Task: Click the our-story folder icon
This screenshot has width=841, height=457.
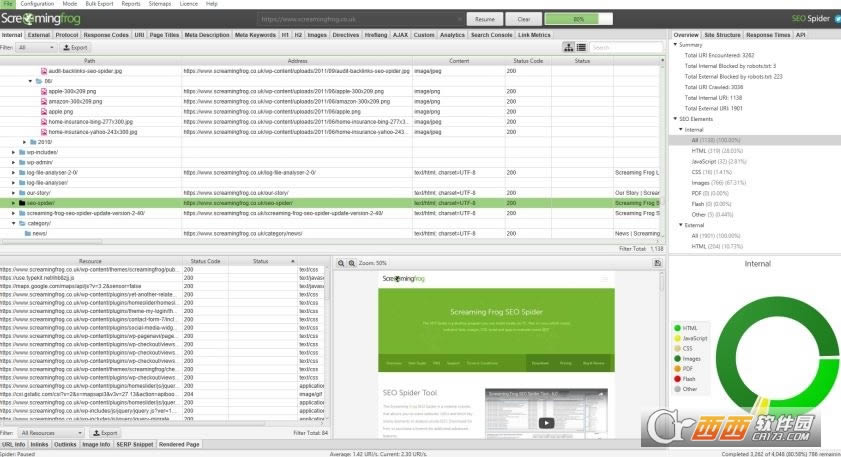Action: (x=22, y=193)
